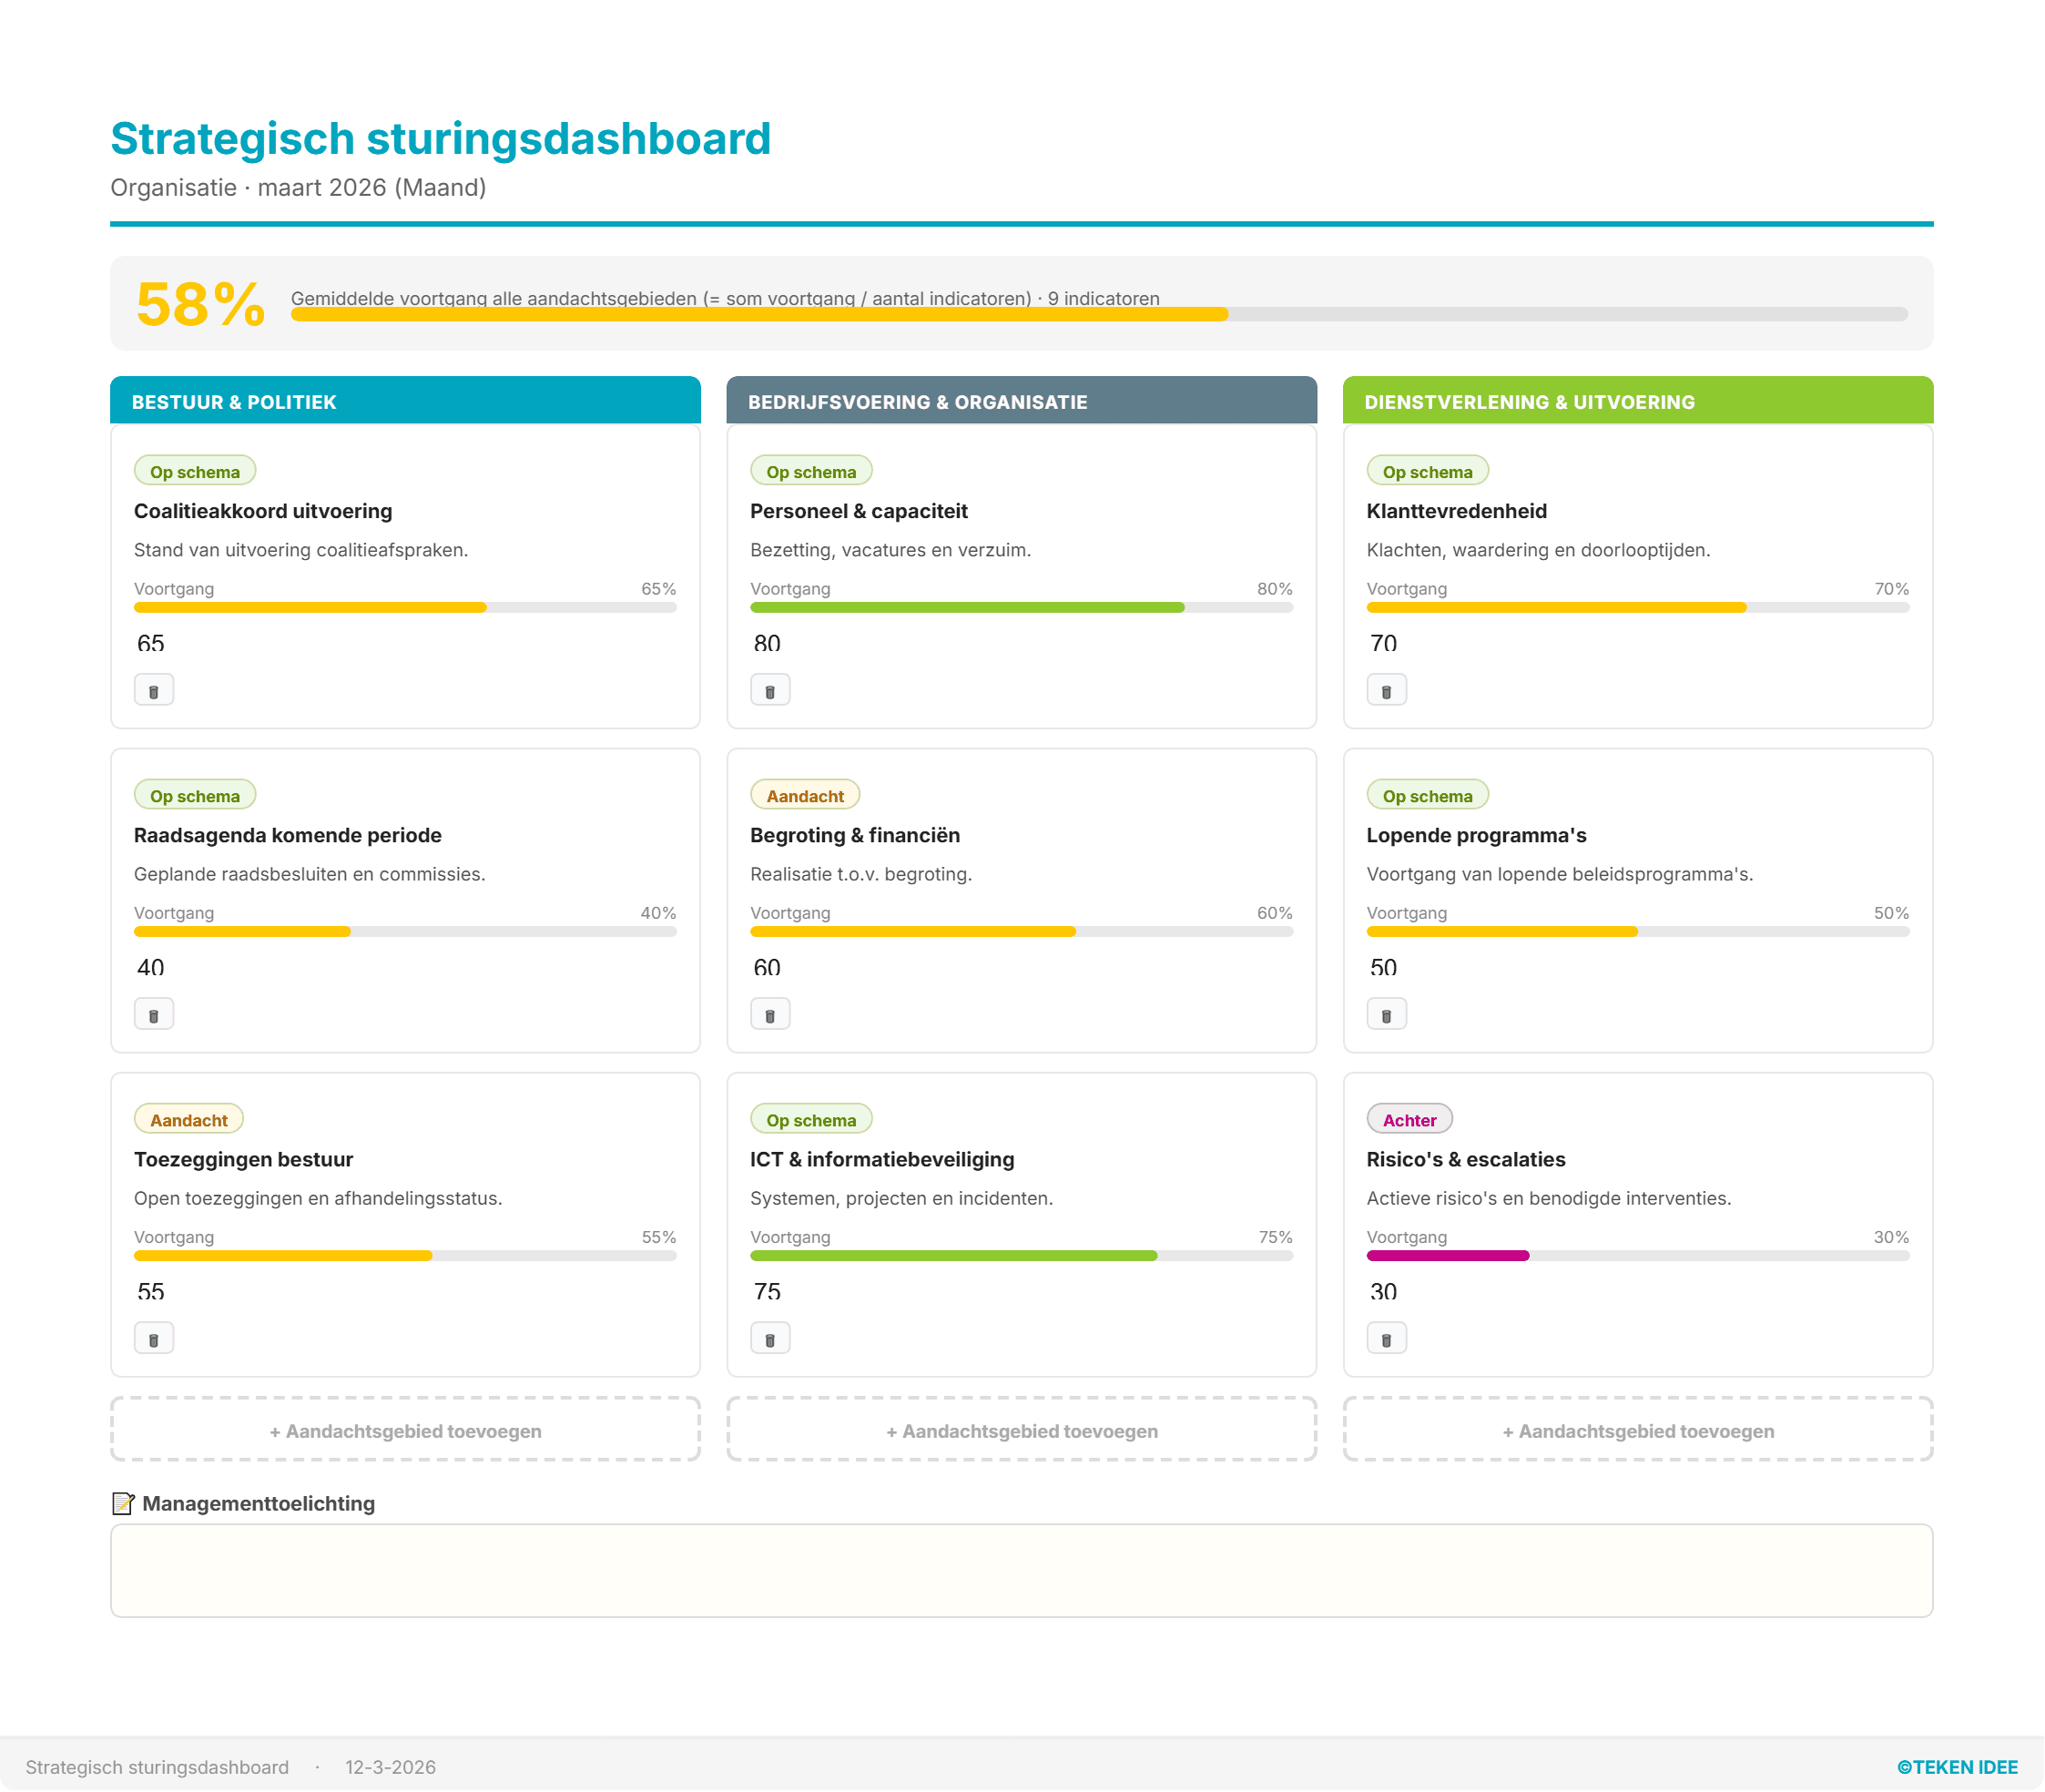Click the memo icon next to Managementtoelichting
The image size is (2045, 1792).
123,1502
